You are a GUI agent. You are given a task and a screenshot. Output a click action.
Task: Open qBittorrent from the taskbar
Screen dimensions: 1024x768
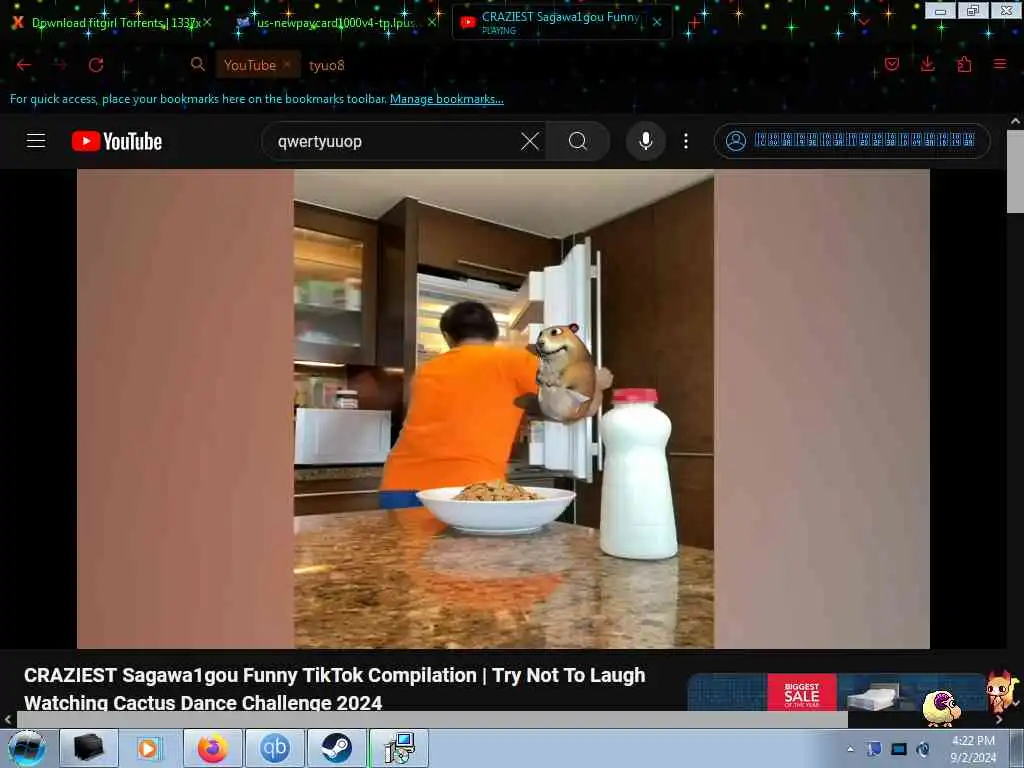(274, 748)
